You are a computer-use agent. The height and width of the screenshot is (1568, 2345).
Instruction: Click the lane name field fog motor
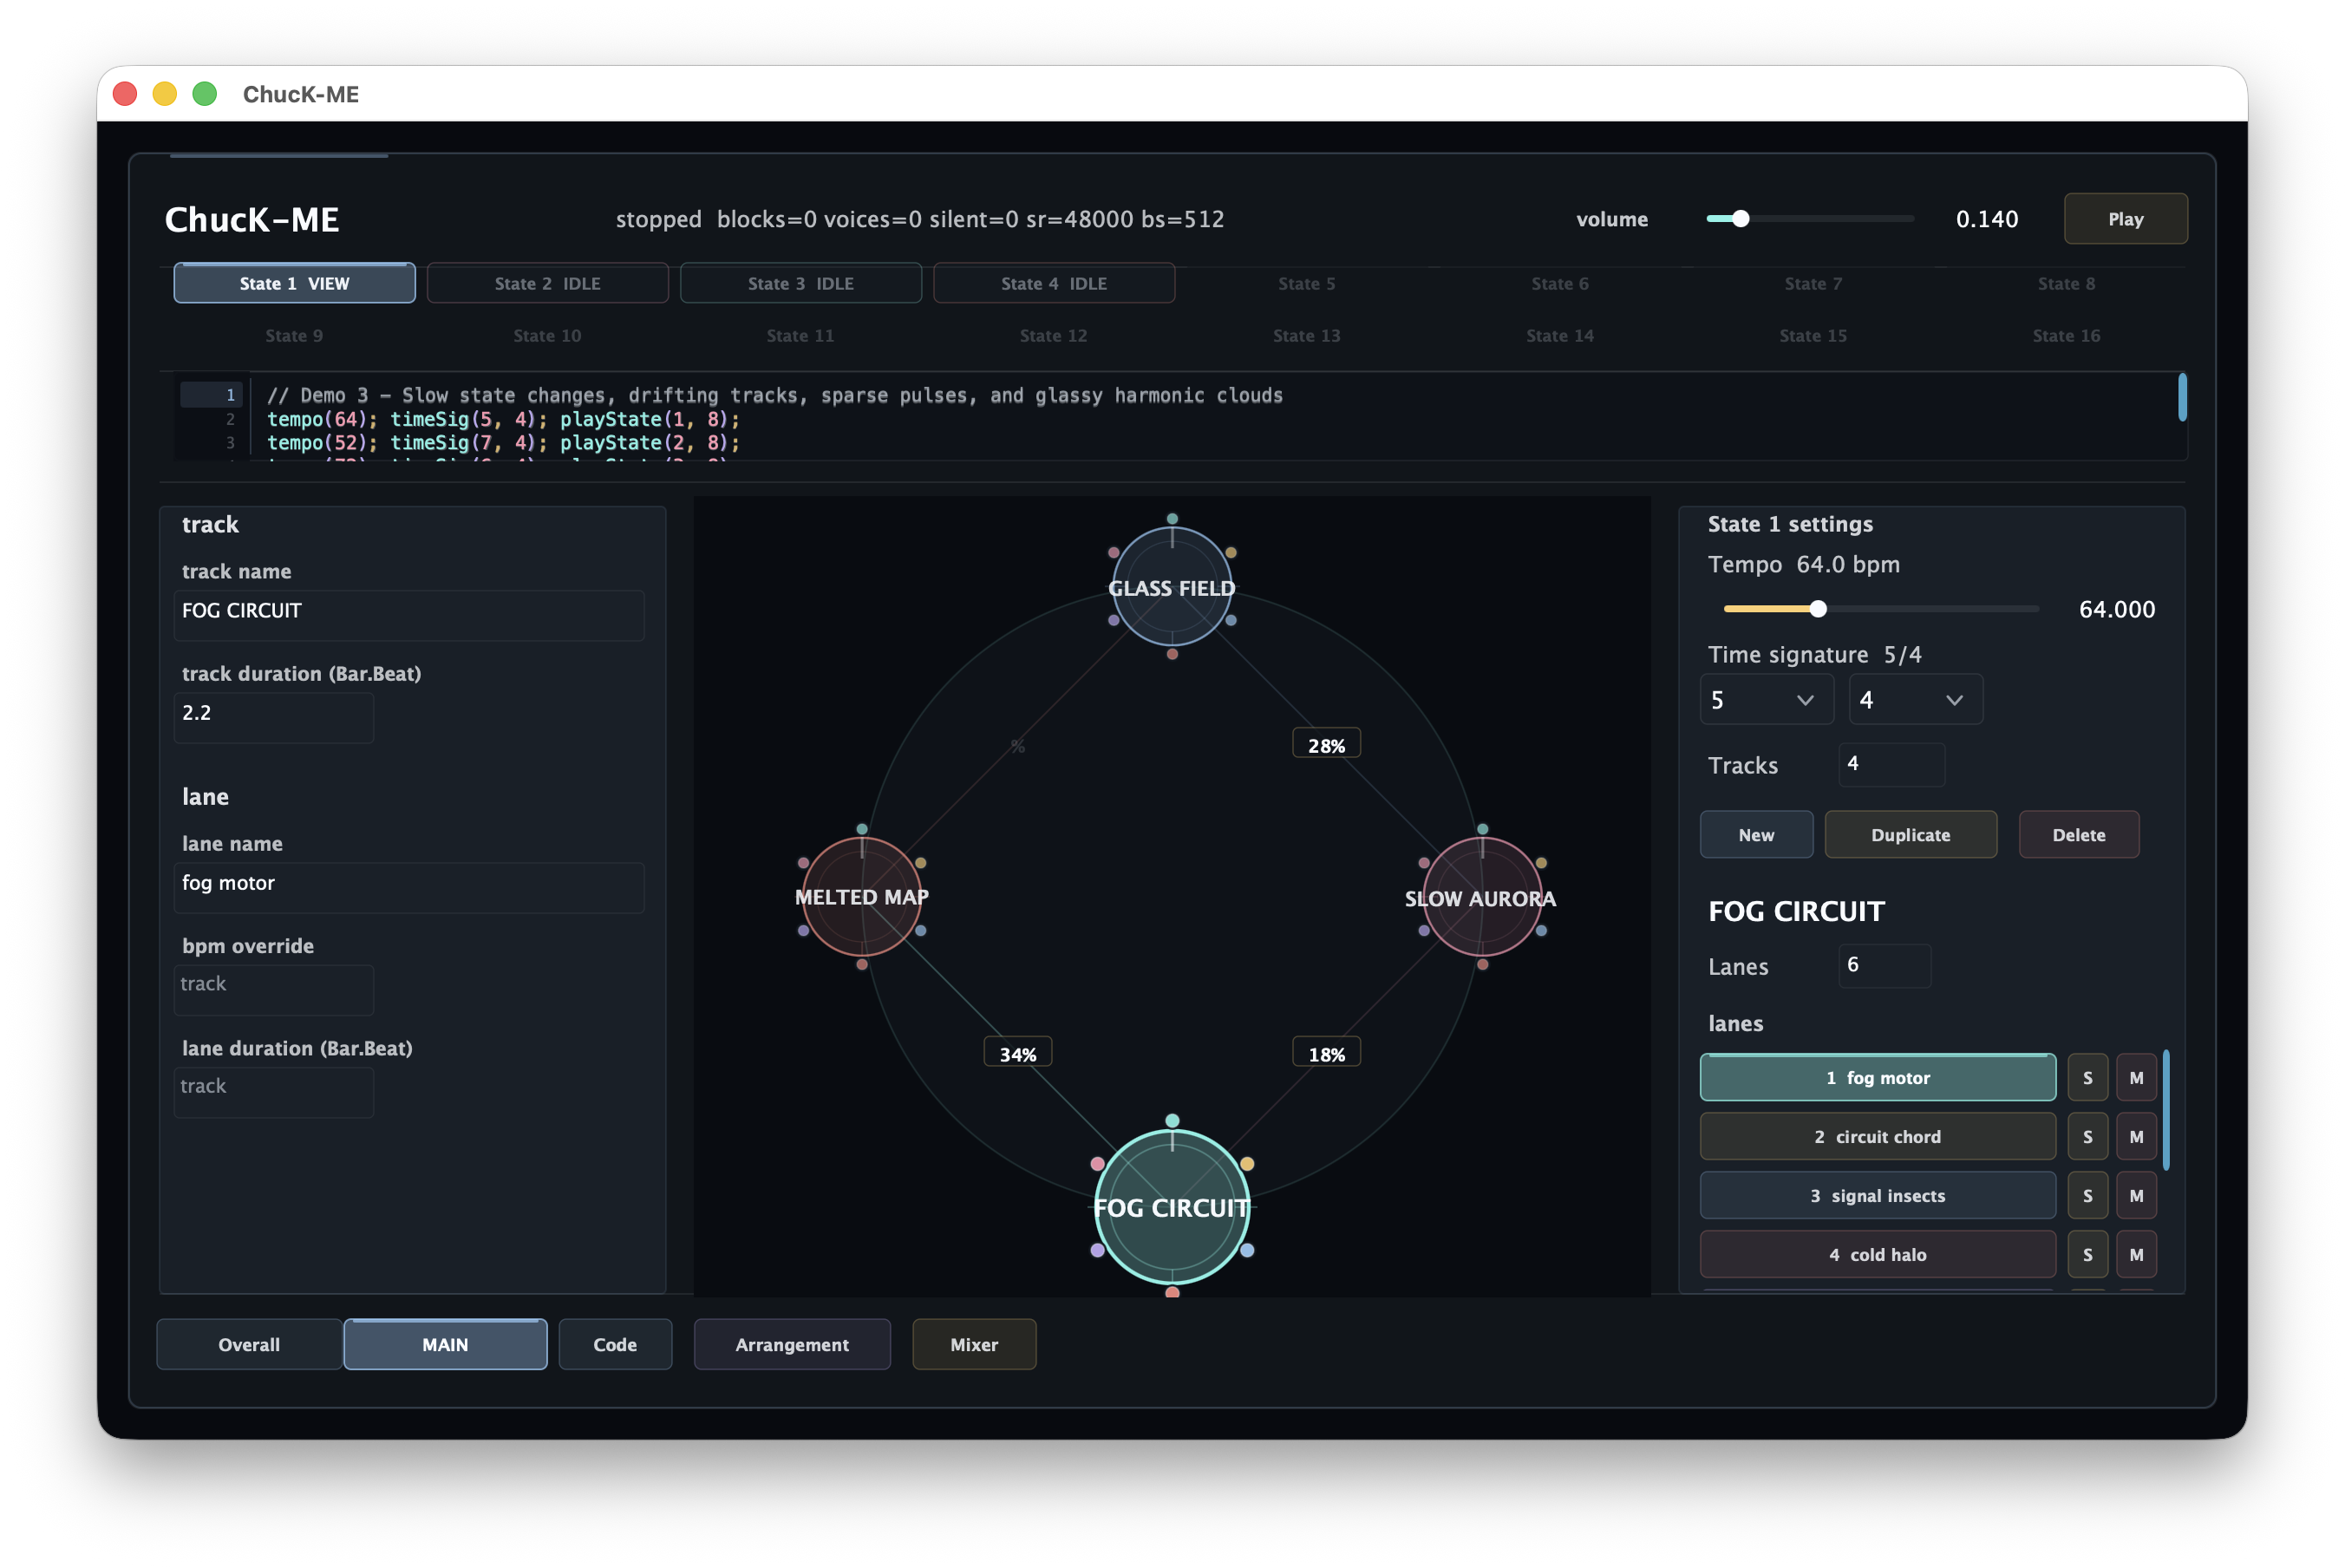[x=409, y=887]
